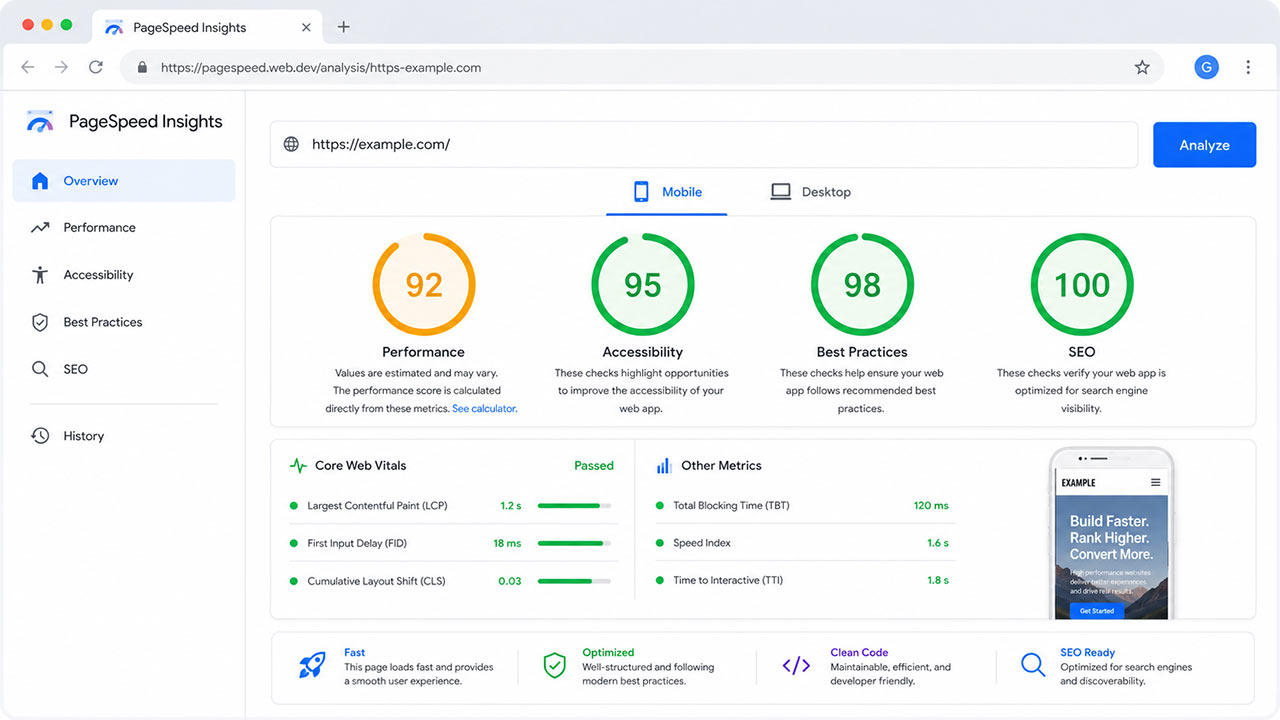1280x720 pixels.
Task: Click the Performance trend arrow icon
Action: 40,228
